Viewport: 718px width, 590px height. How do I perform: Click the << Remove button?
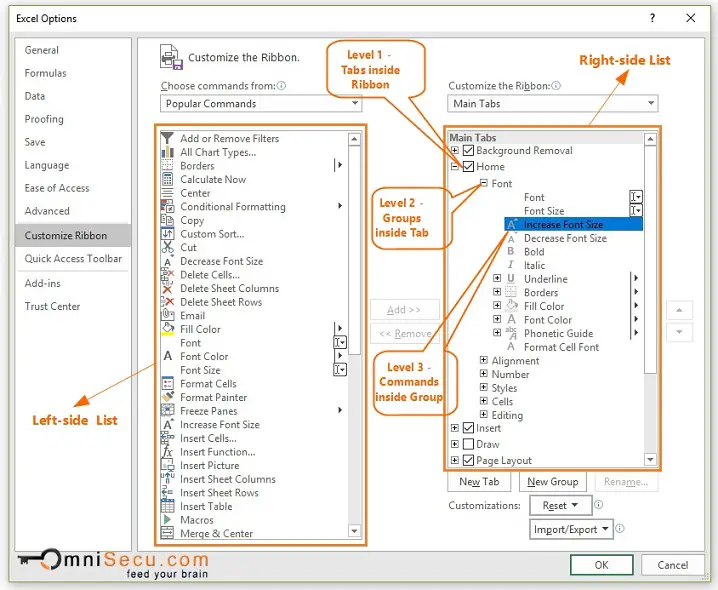pyautogui.click(x=404, y=333)
